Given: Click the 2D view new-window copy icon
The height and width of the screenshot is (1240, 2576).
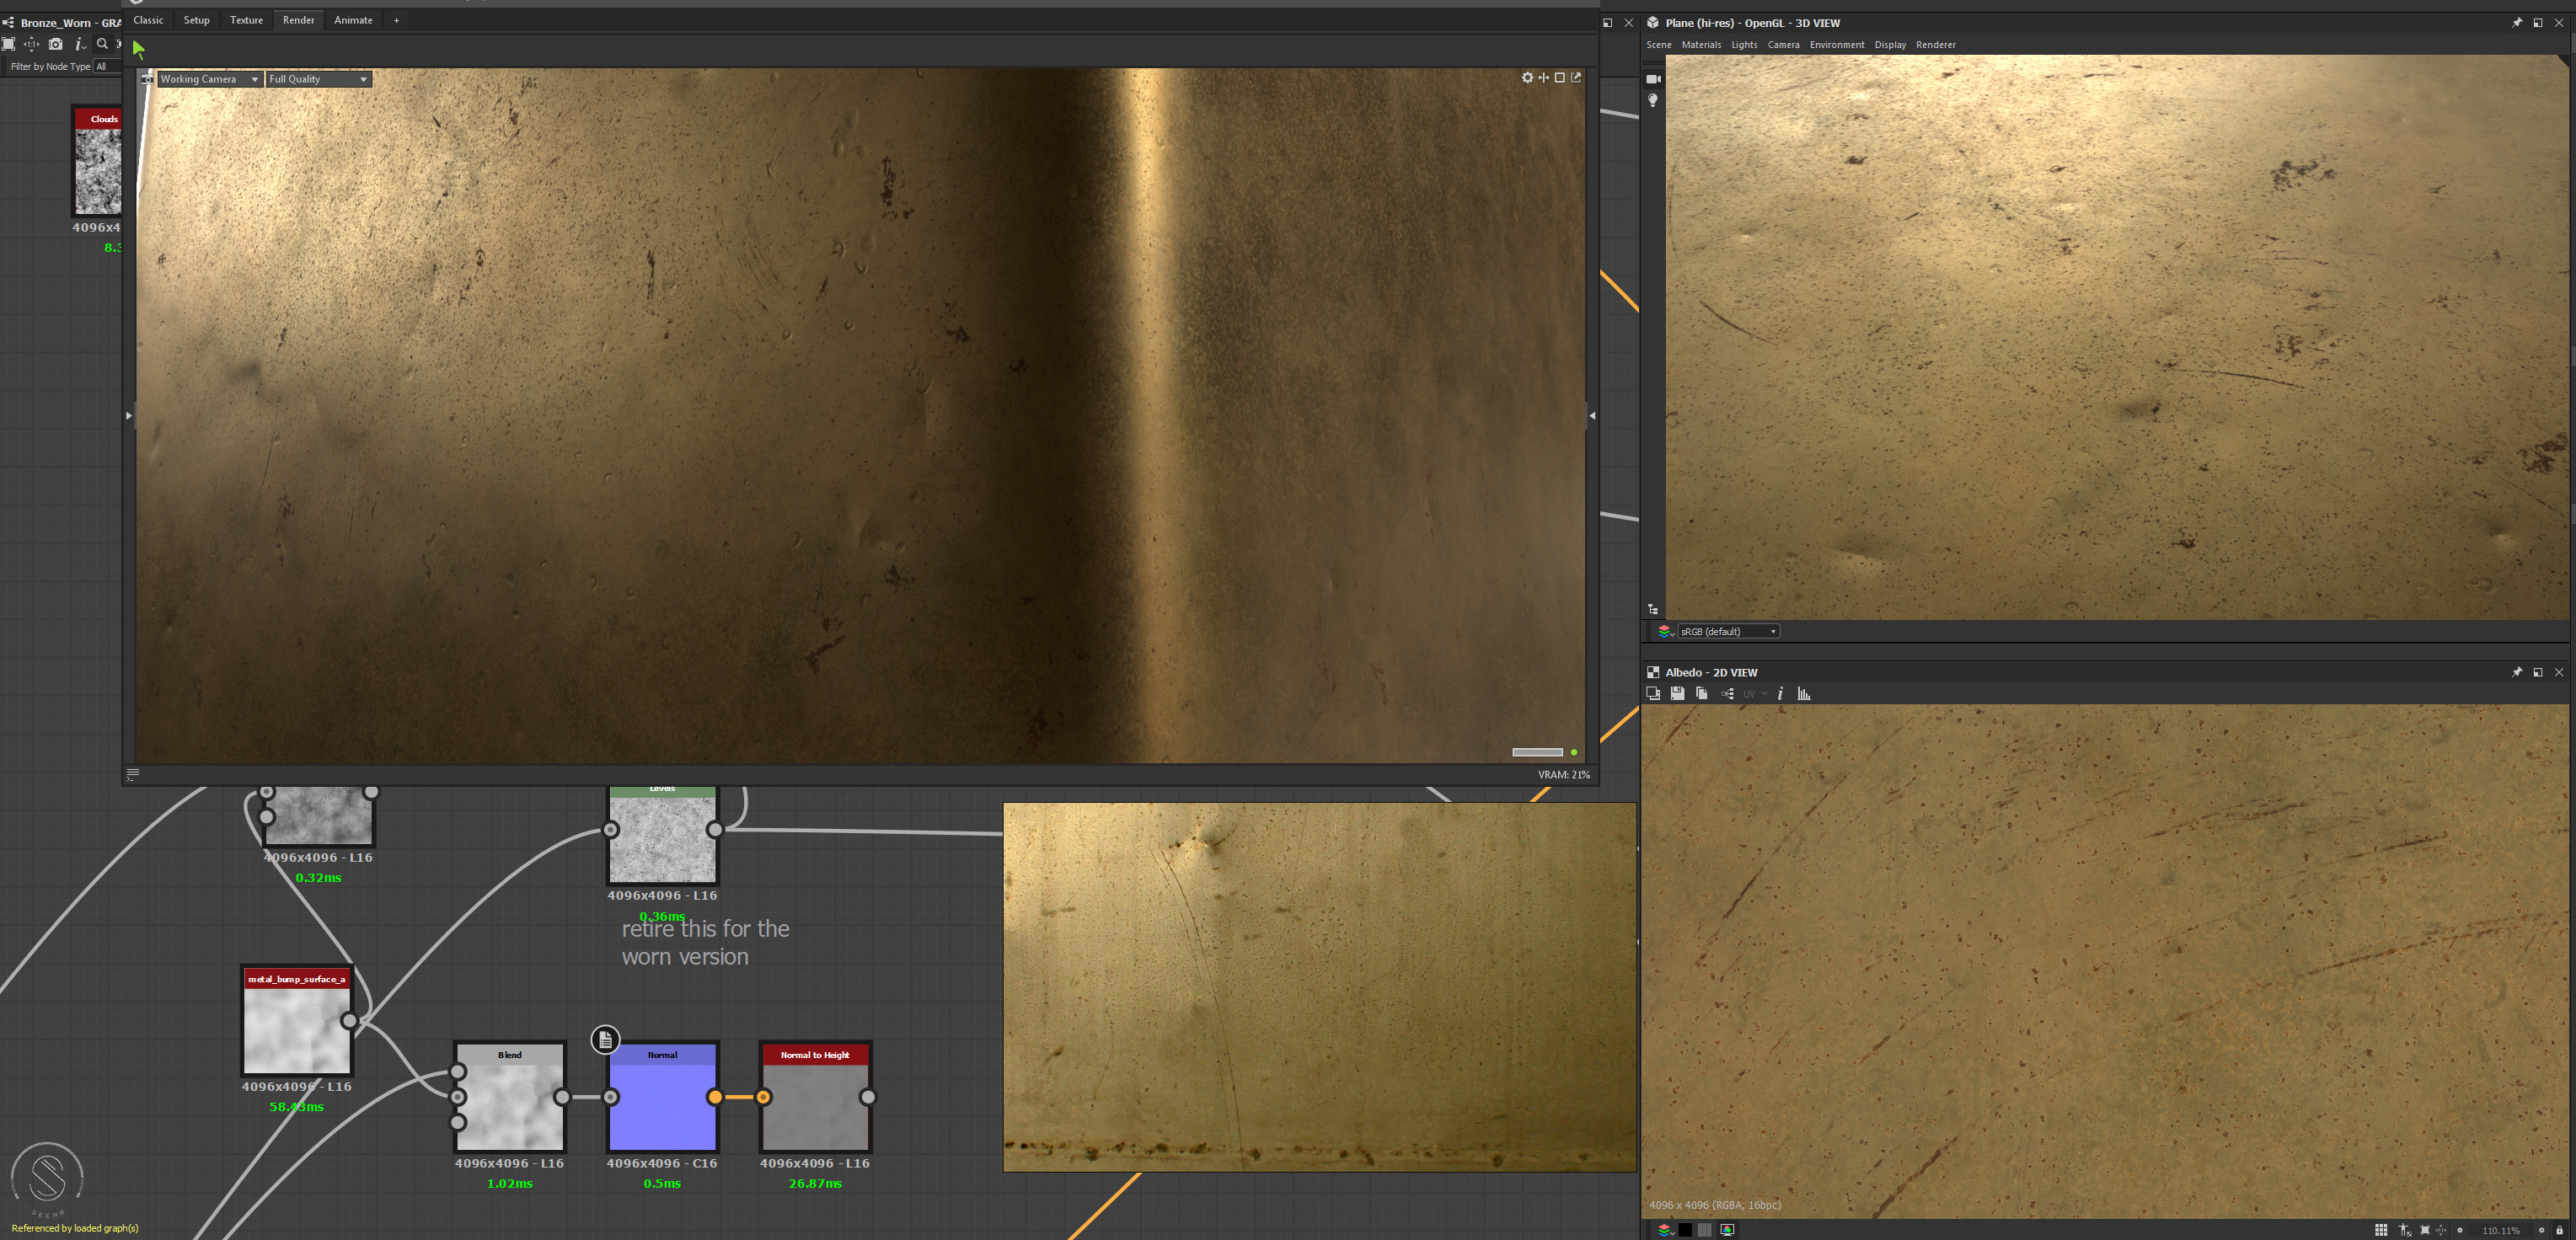Looking at the screenshot, I should (x=1653, y=693).
